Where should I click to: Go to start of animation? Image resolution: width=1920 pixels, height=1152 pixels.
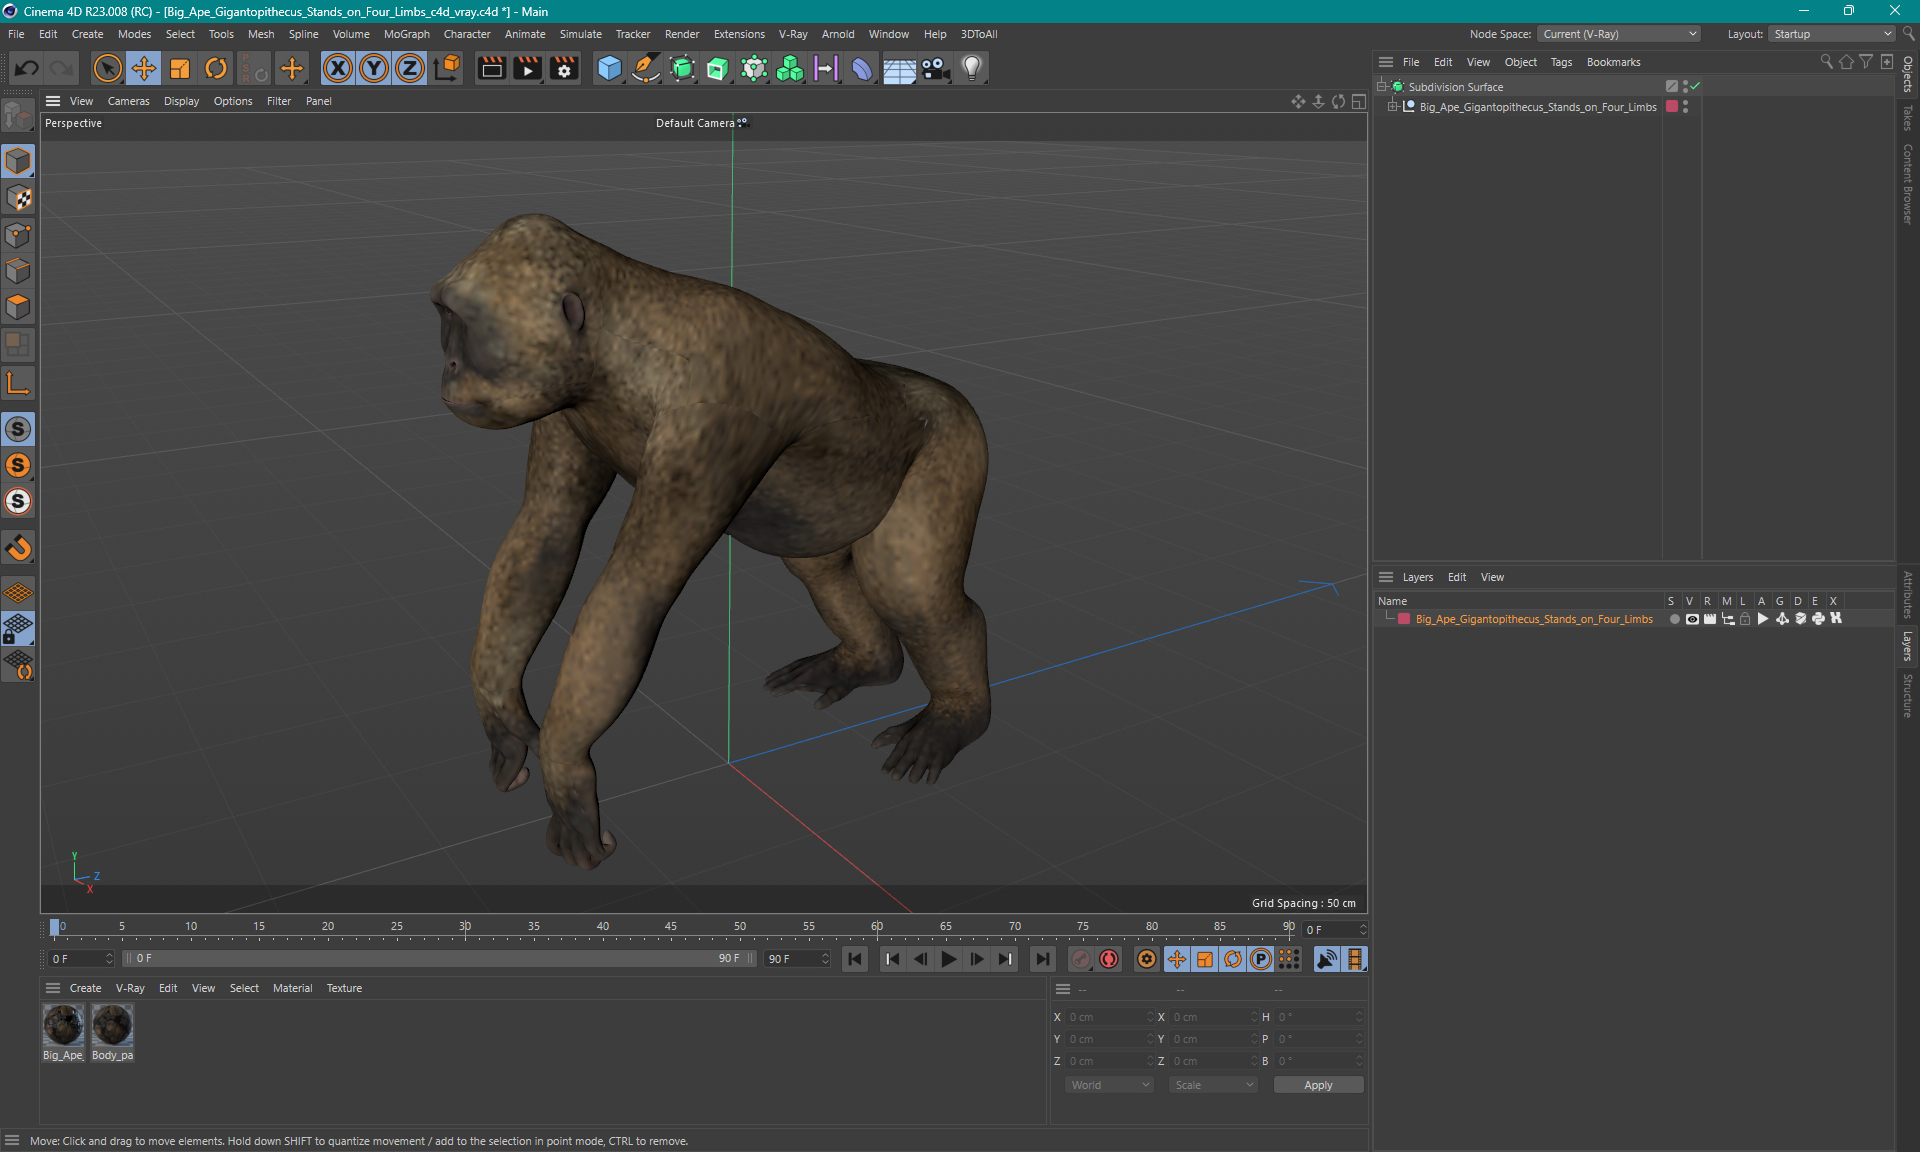(x=855, y=959)
